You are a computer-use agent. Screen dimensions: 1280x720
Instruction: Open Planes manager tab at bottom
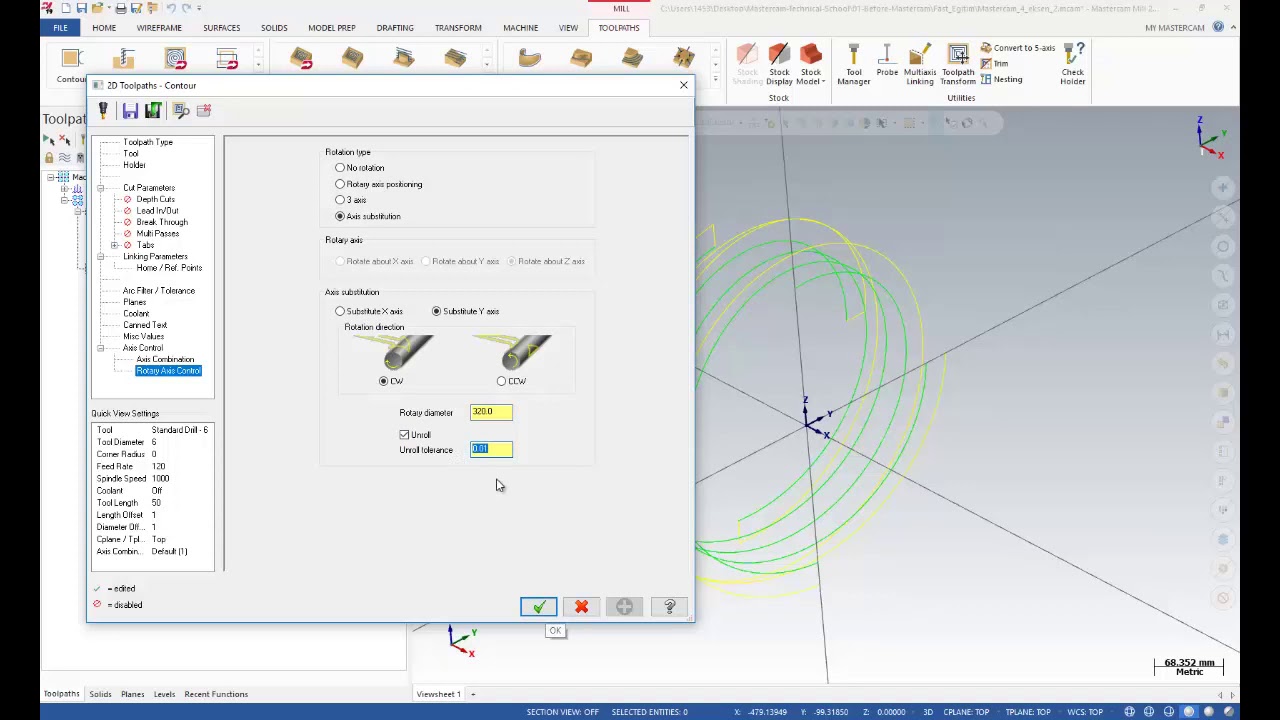tap(132, 694)
